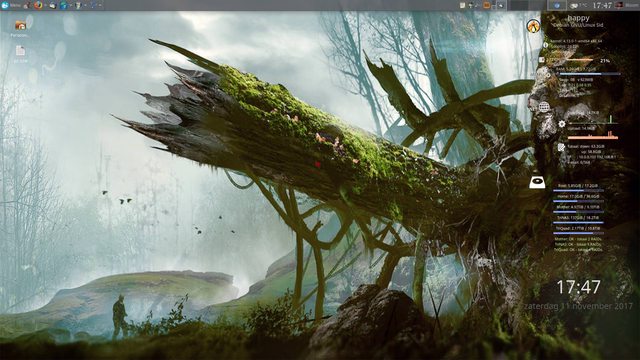Viewport: 640px width, 360px height.
Task: Click the large desktop clock 17:47
Action: pos(578,287)
